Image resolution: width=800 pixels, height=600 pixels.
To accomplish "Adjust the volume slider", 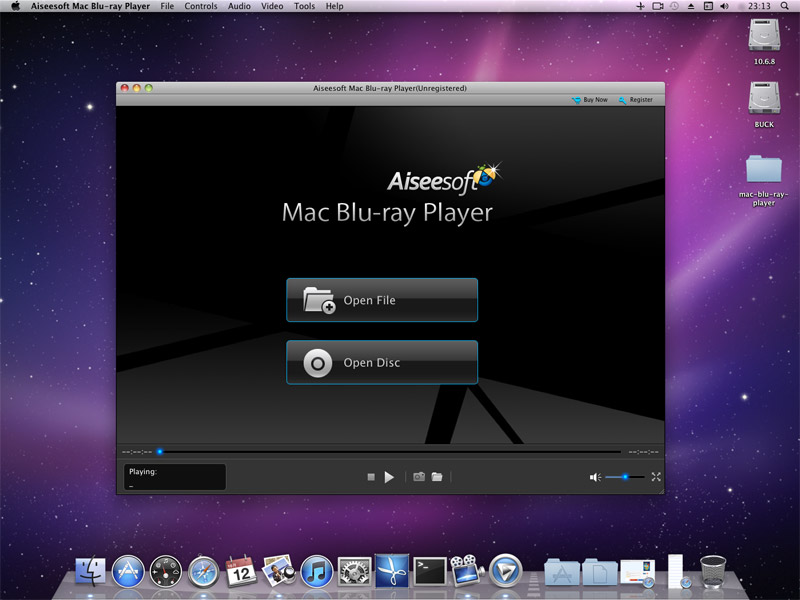I will point(625,477).
